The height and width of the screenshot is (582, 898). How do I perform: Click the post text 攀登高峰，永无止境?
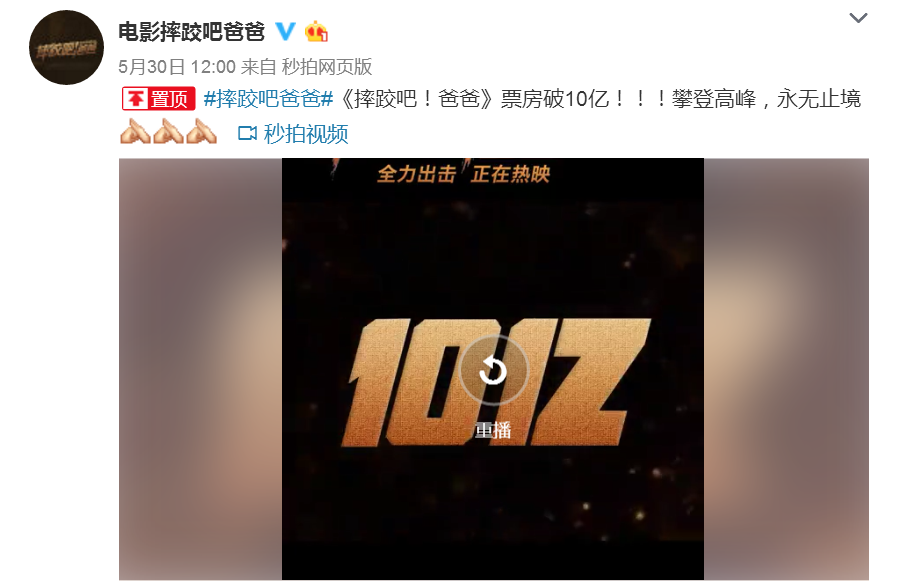pos(766,99)
